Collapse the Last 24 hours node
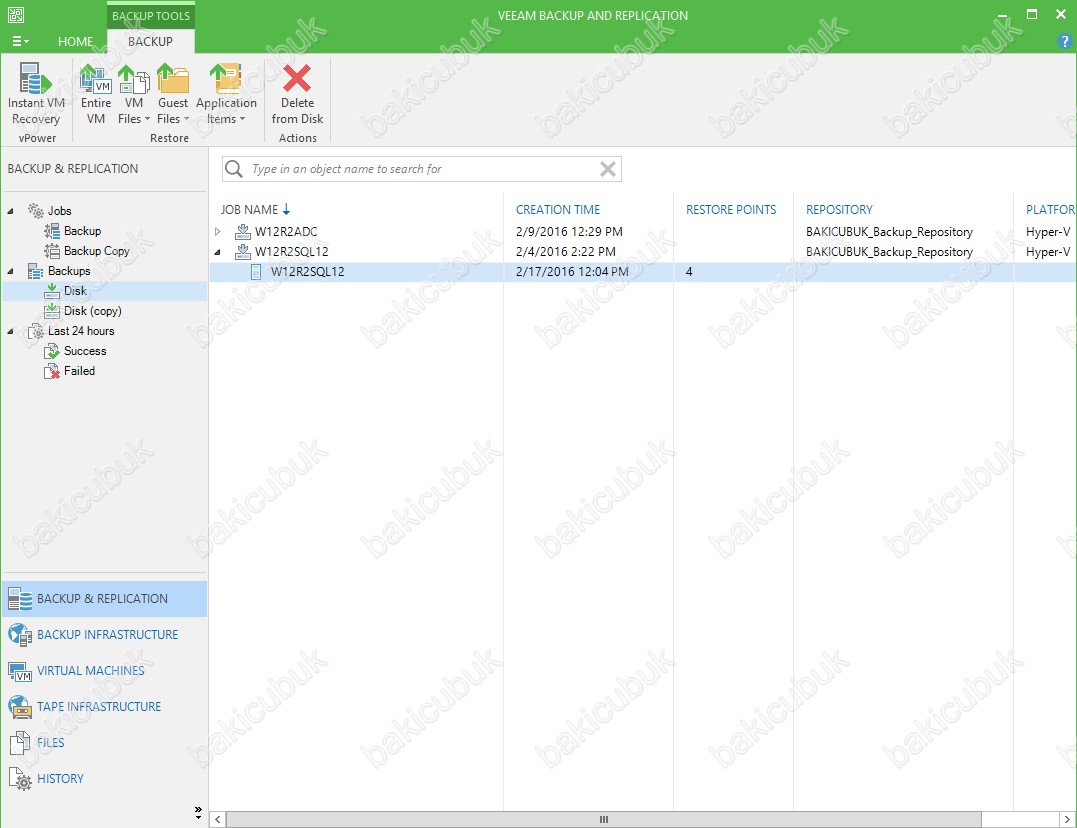 (x=10, y=331)
